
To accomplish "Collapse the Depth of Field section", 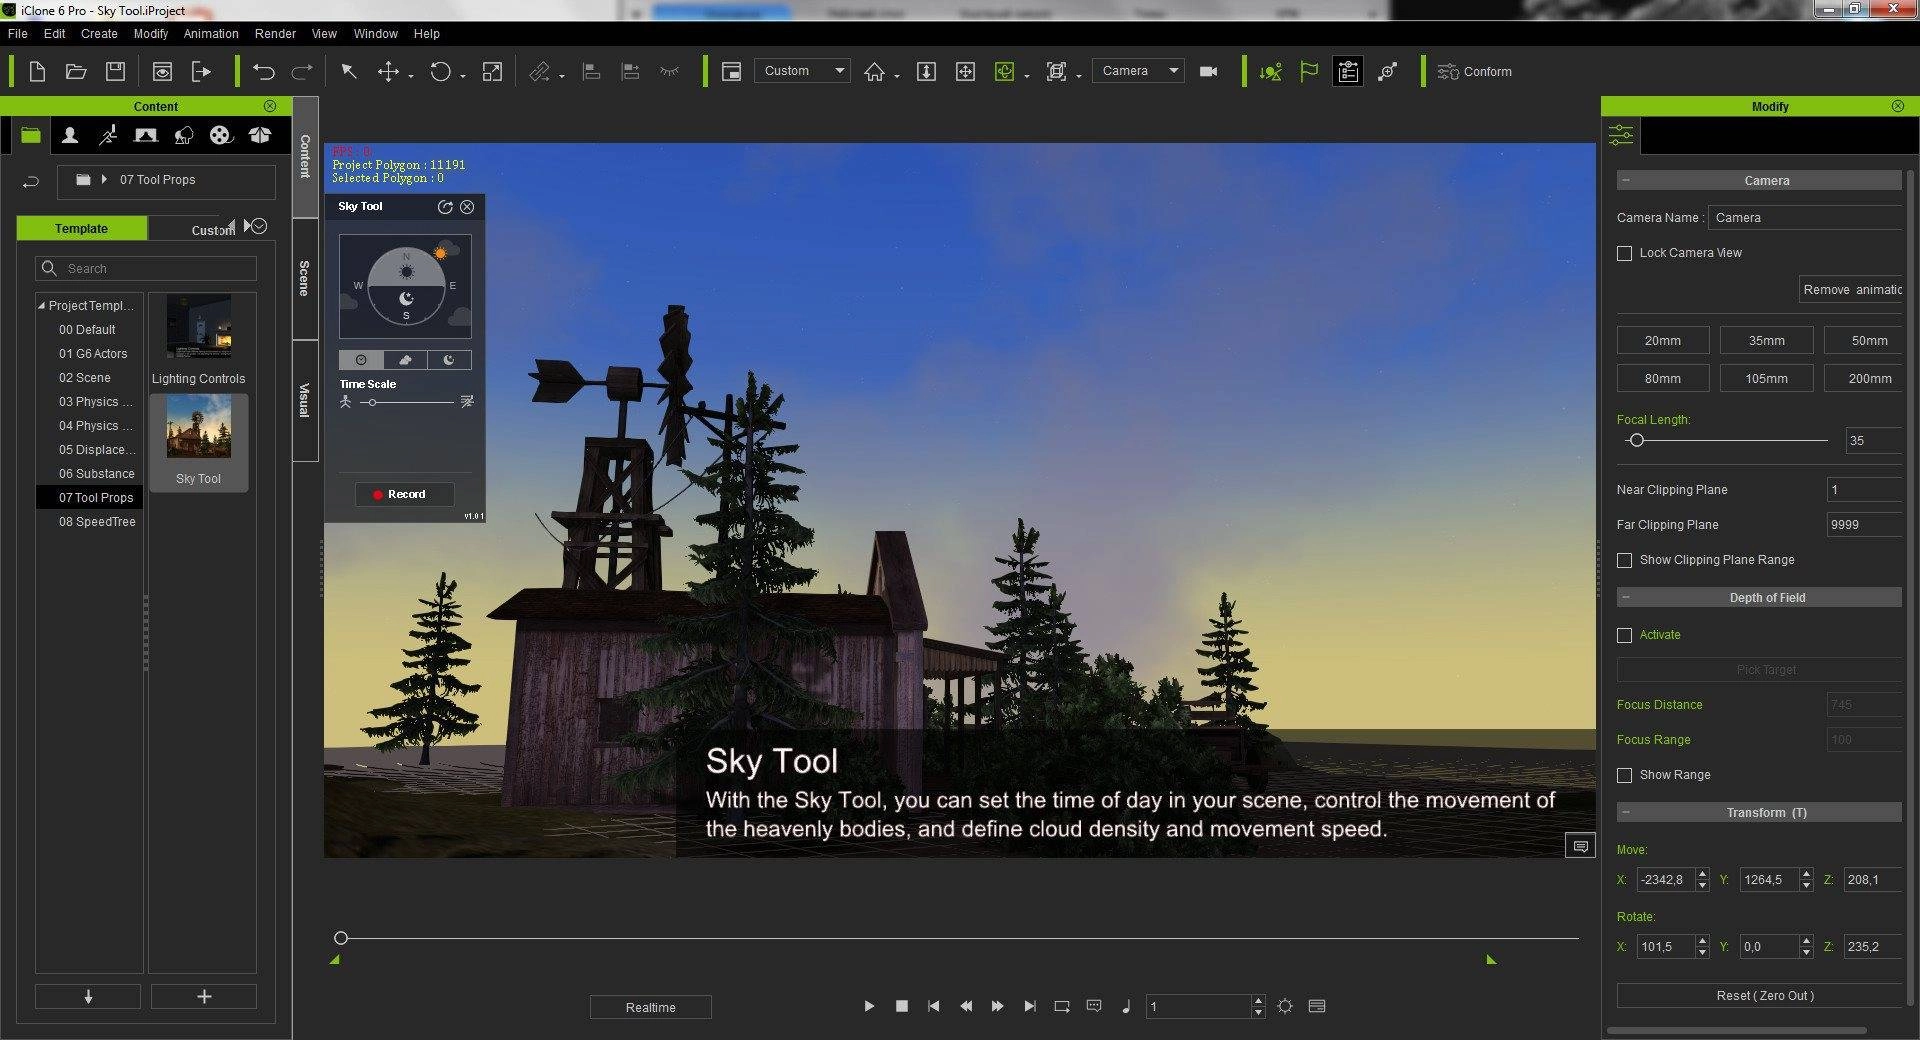I will coord(1626,598).
